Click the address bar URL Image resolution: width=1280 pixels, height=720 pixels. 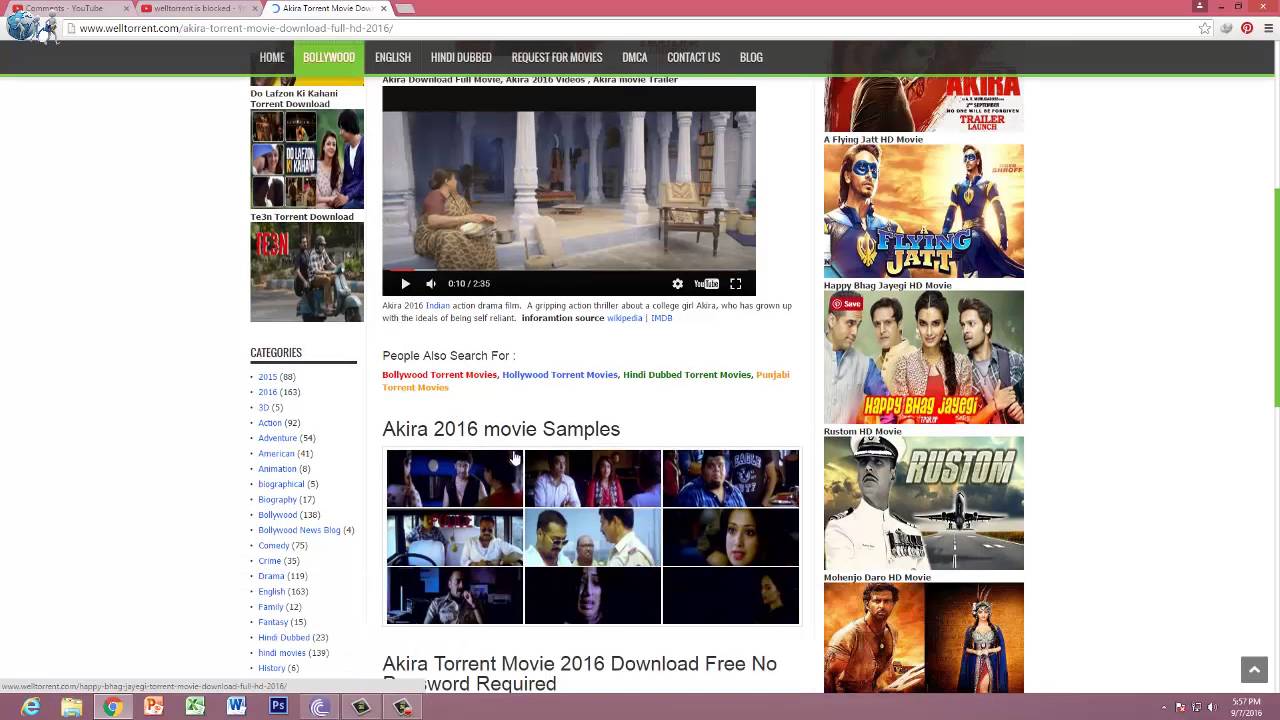[x=236, y=28]
